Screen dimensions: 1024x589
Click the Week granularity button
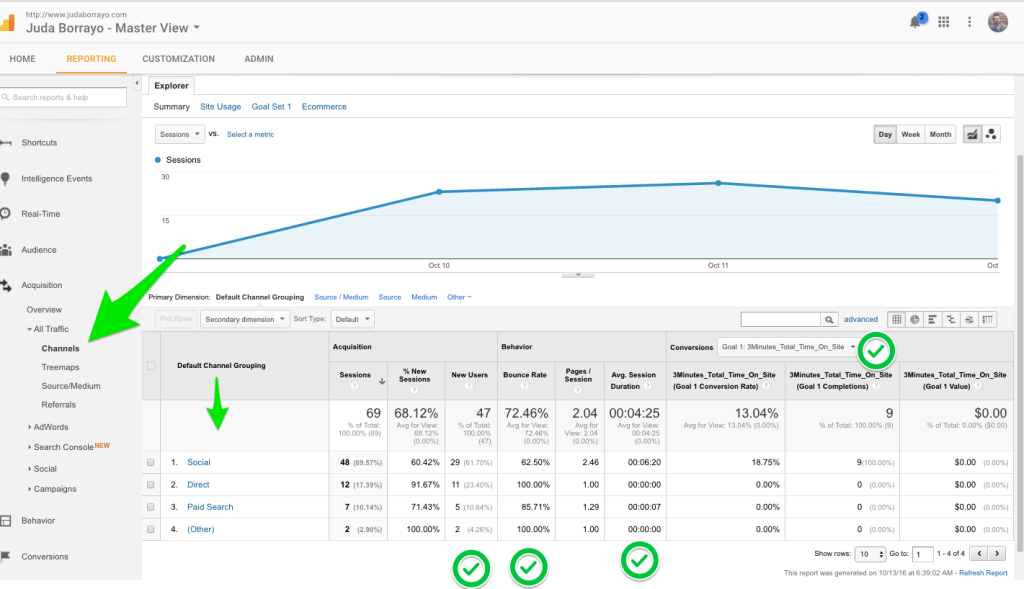coord(910,135)
